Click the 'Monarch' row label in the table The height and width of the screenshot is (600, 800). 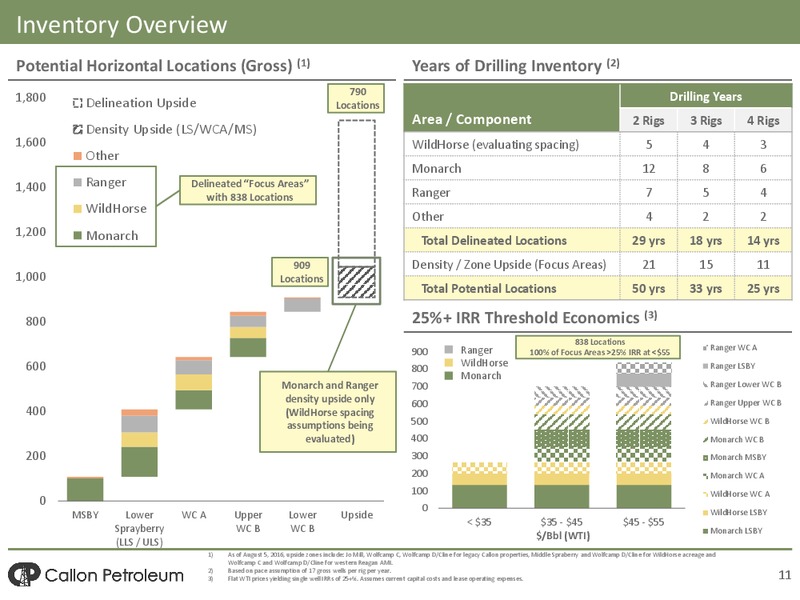[437, 168]
